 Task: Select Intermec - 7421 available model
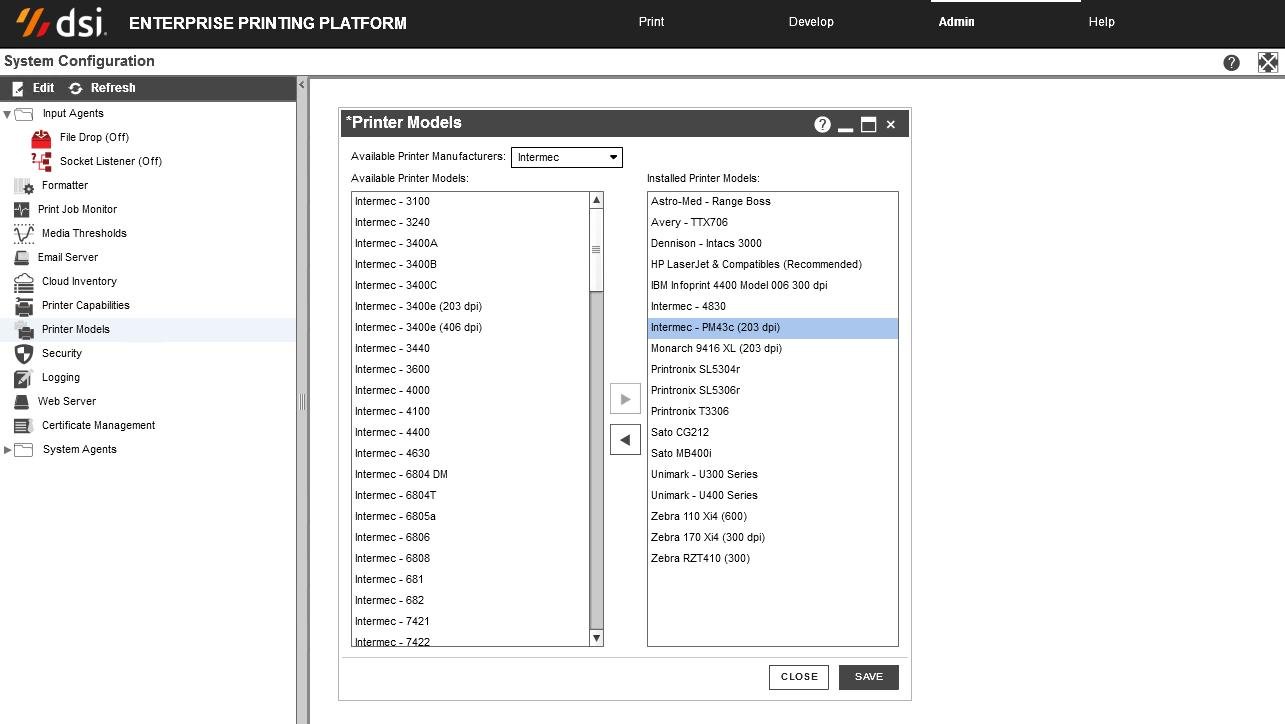(470, 621)
